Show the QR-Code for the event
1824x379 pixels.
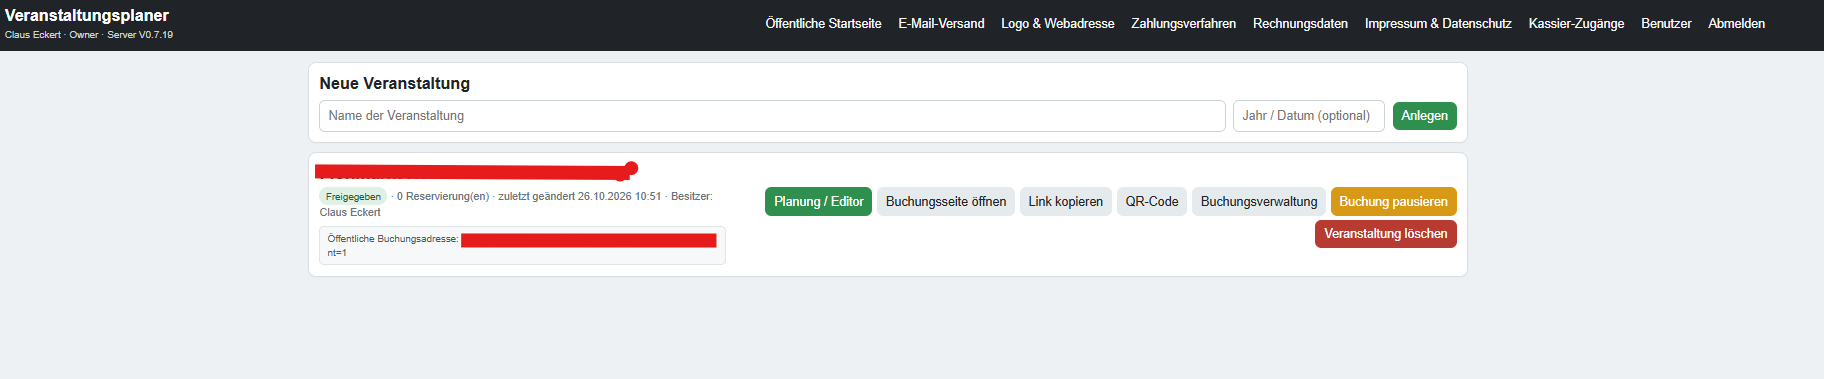(x=1152, y=201)
